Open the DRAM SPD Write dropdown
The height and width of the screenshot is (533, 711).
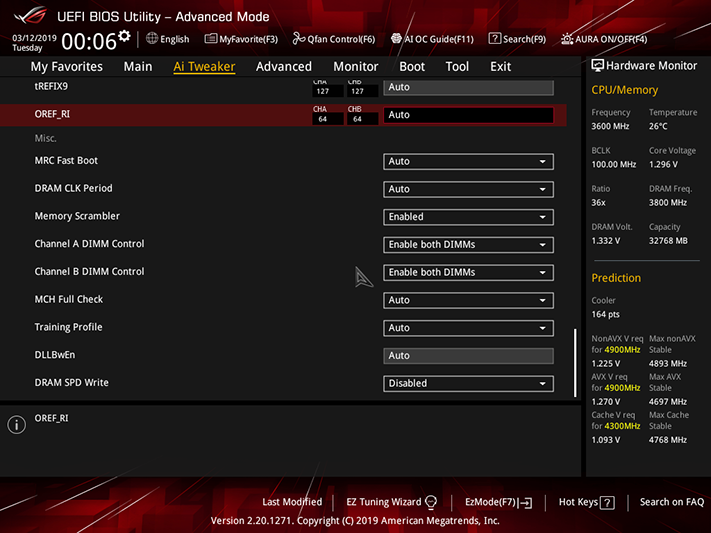click(x=468, y=383)
